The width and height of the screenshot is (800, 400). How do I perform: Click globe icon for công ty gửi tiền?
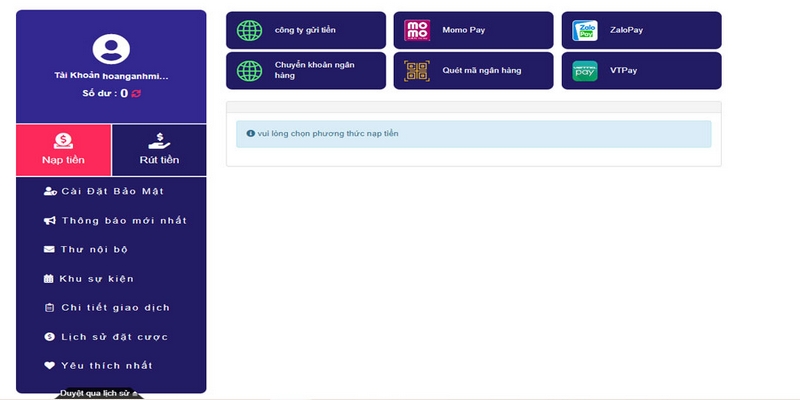249,30
